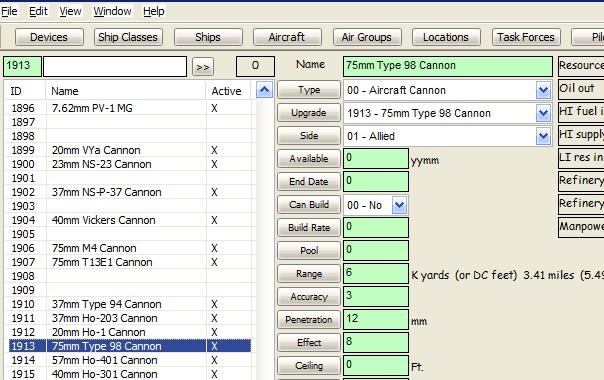Click the Effect label button
The image size is (604, 380).
click(309, 343)
